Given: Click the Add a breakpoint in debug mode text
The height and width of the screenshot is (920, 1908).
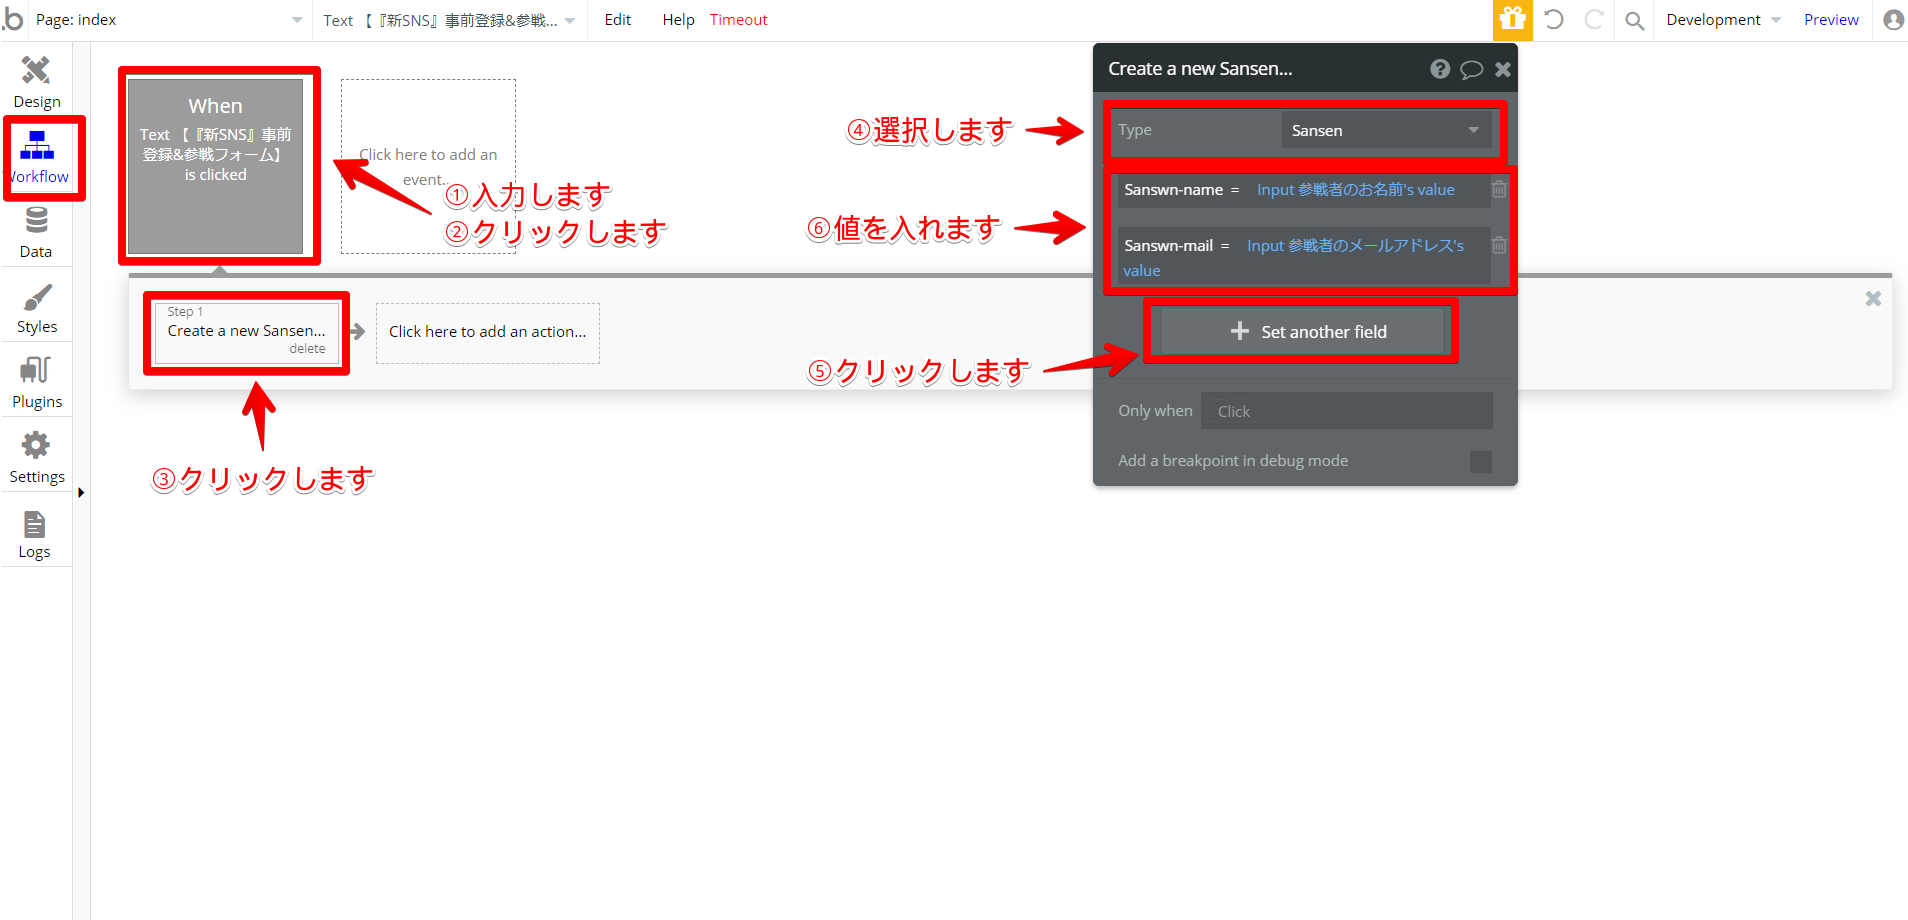Looking at the screenshot, I should tap(1233, 461).
